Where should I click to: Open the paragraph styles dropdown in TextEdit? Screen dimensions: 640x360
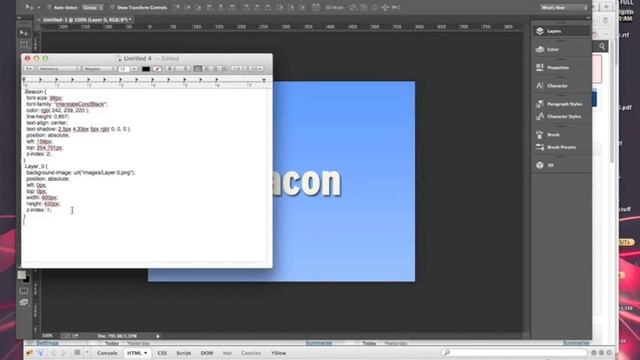(x=29, y=69)
